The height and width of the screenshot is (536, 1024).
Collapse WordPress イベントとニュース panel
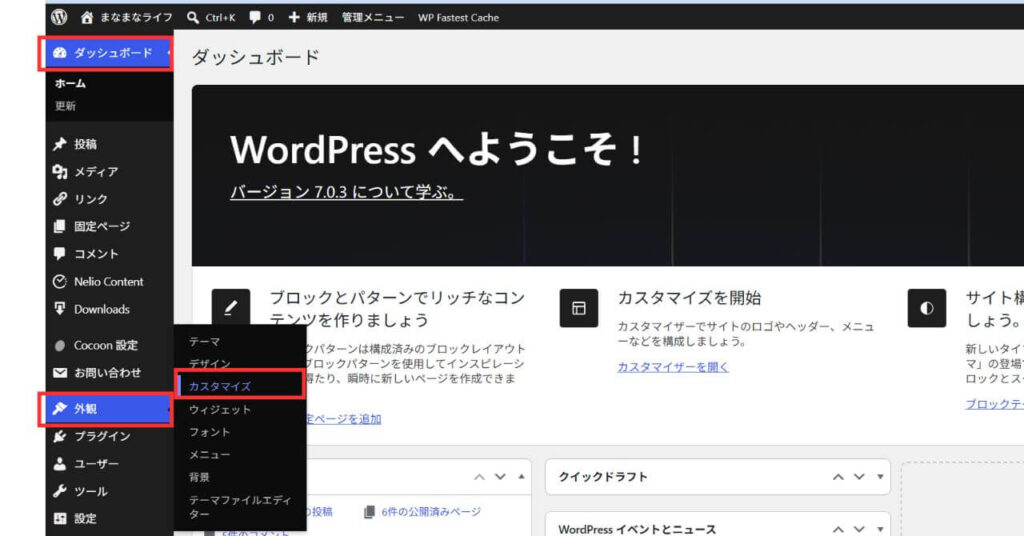880,529
